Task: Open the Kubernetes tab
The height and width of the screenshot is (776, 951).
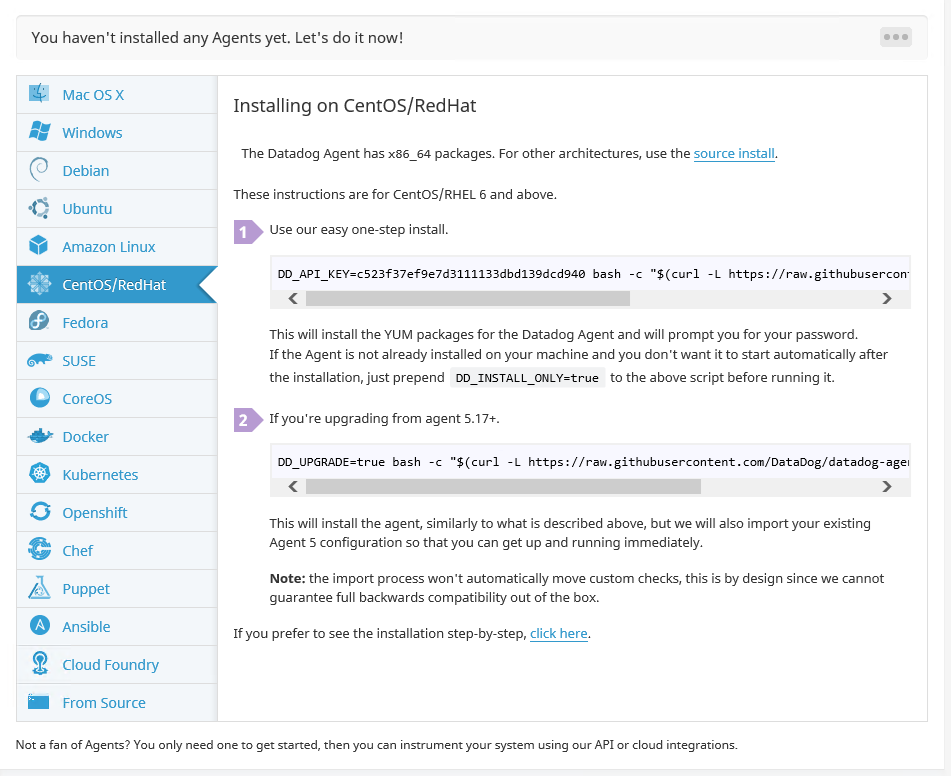Action: 117,475
